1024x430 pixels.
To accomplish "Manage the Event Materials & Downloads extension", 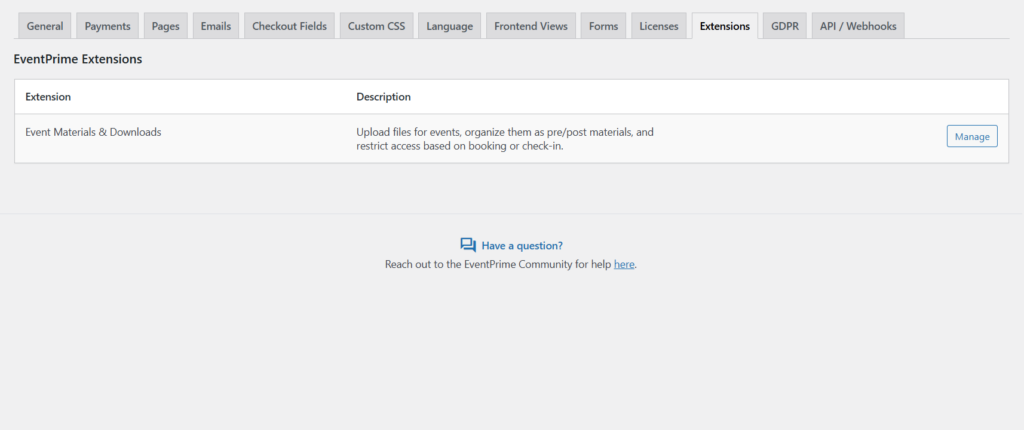I will coord(971,137).
